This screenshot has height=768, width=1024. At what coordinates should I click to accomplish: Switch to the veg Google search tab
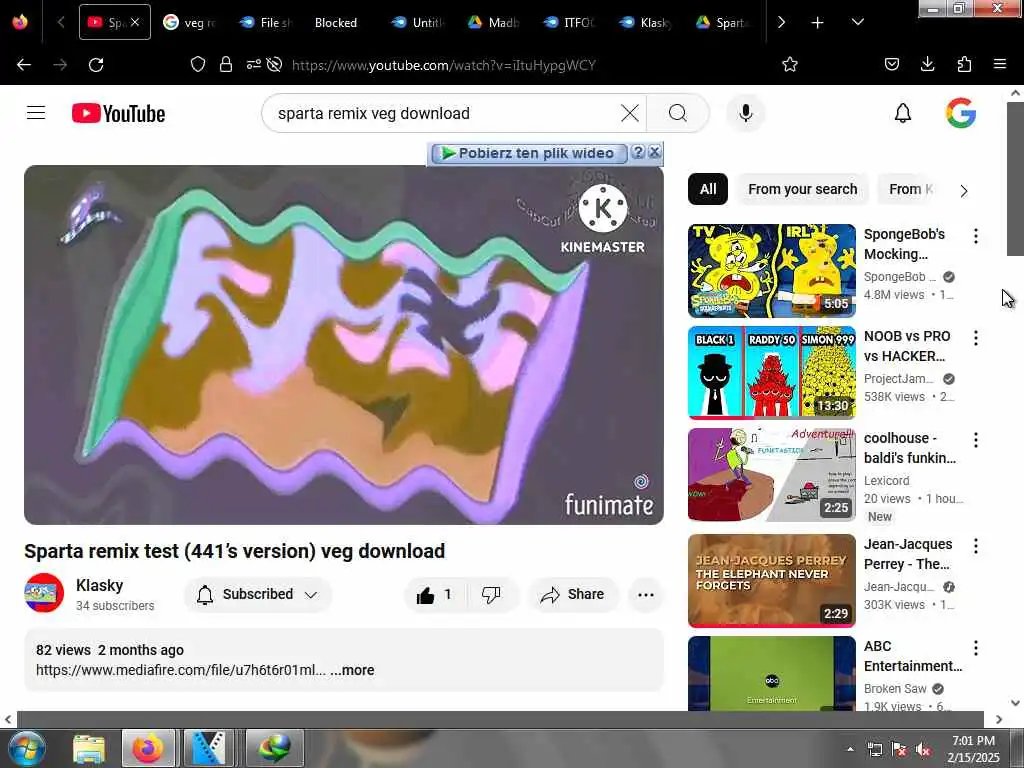coord(189,22)
